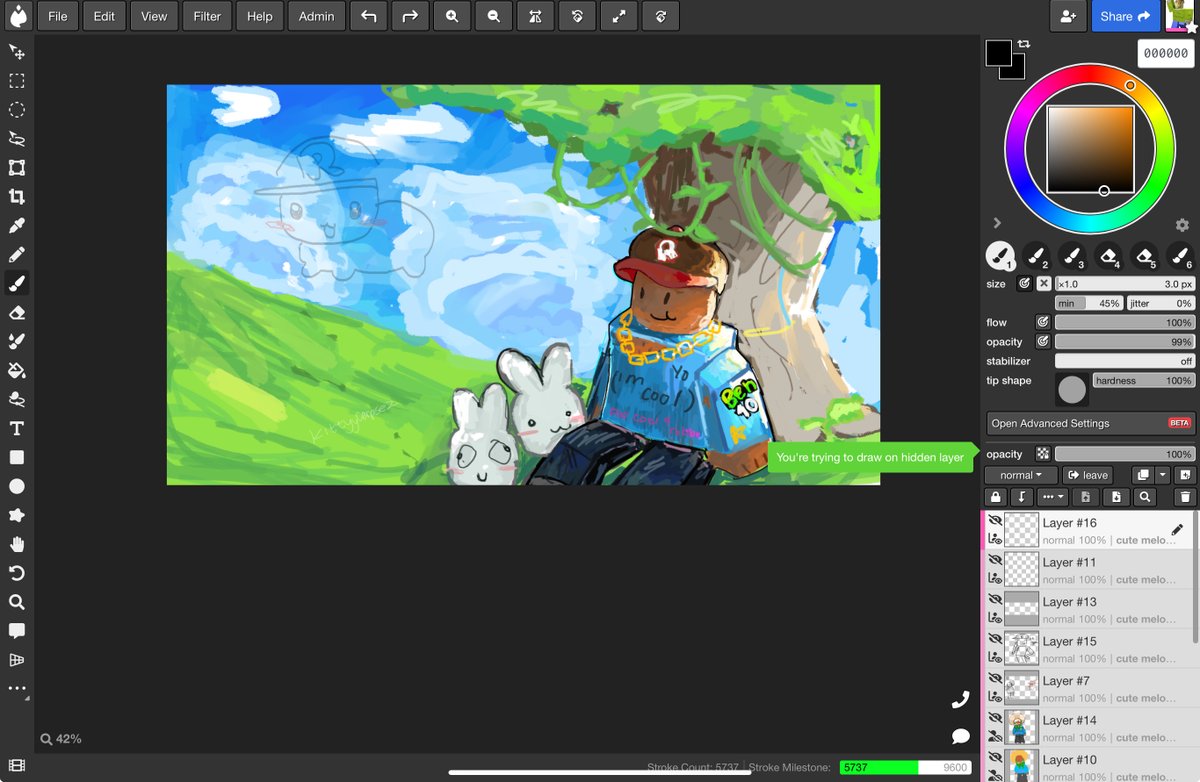Select the rectangular selection tool
1200x782 pixels.
(16, 81)
